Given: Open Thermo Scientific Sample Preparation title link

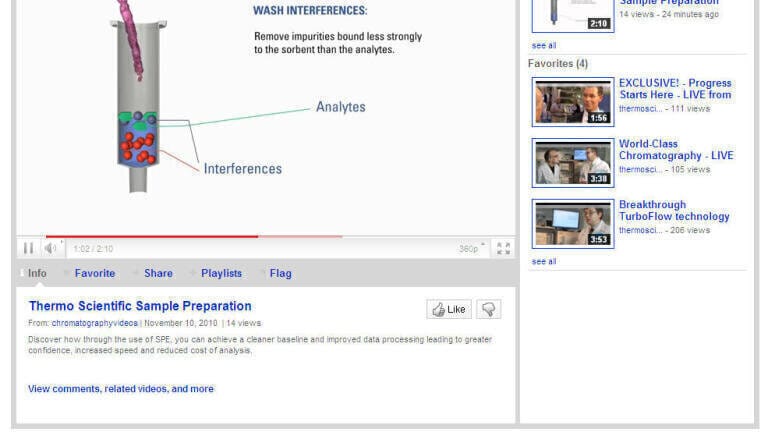Looking at the screenshot, I should [140, 306].
